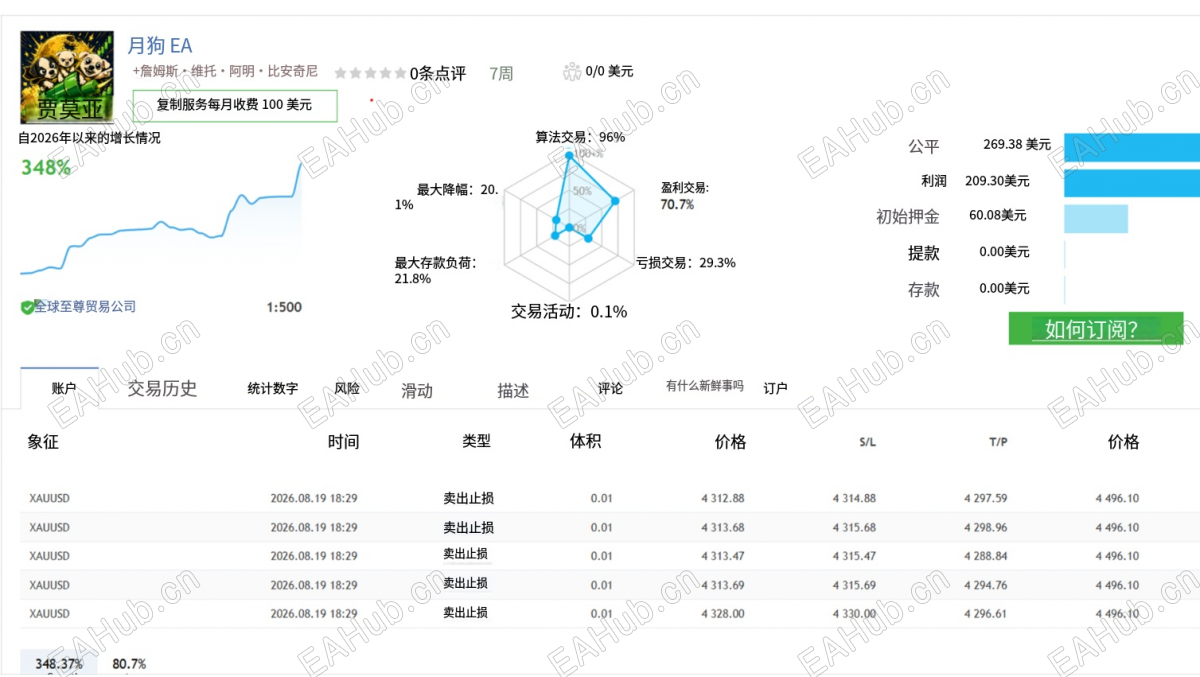Viewport: 1200px width, 677px height.
Task: Click the 月狗 EA avatar thumbnail
Action: (x=69, y=77)
